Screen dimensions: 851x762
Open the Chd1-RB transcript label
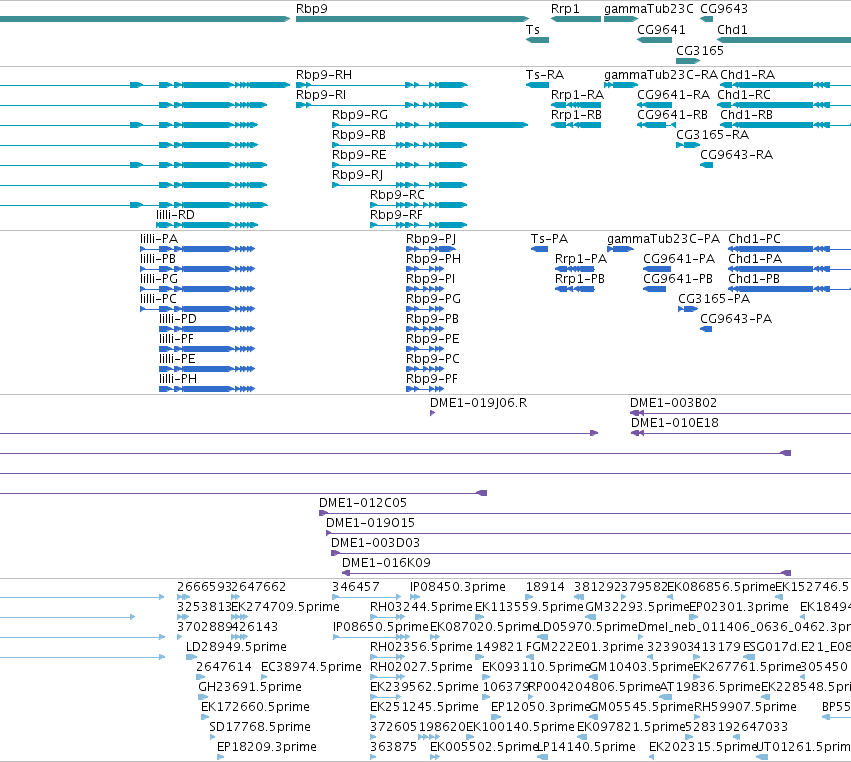pyautogui.click(x=746, y=115)
